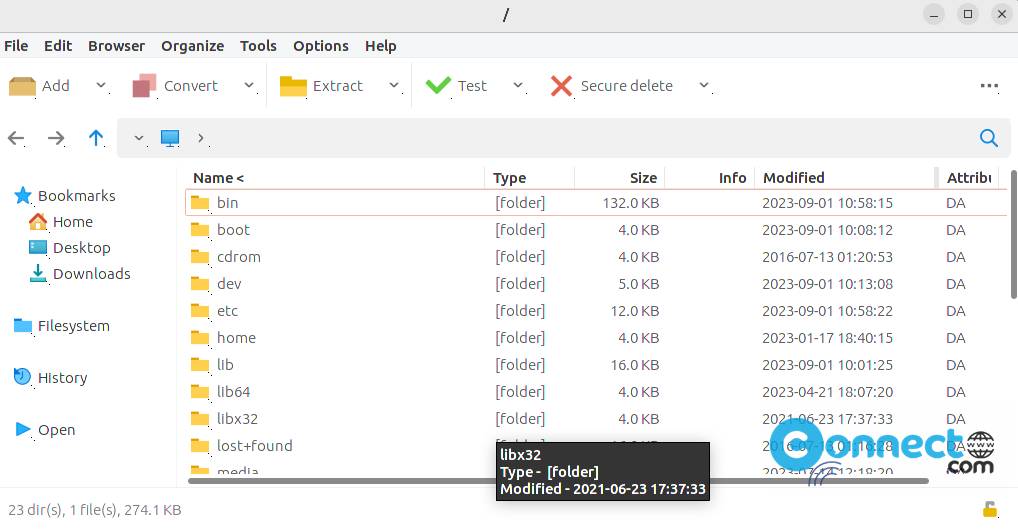Image resolution: width=1018 pixels, height=532 pixels.
Task: Click the Downloads arrow icon in sidebar
Action: (x=38, y=273)
